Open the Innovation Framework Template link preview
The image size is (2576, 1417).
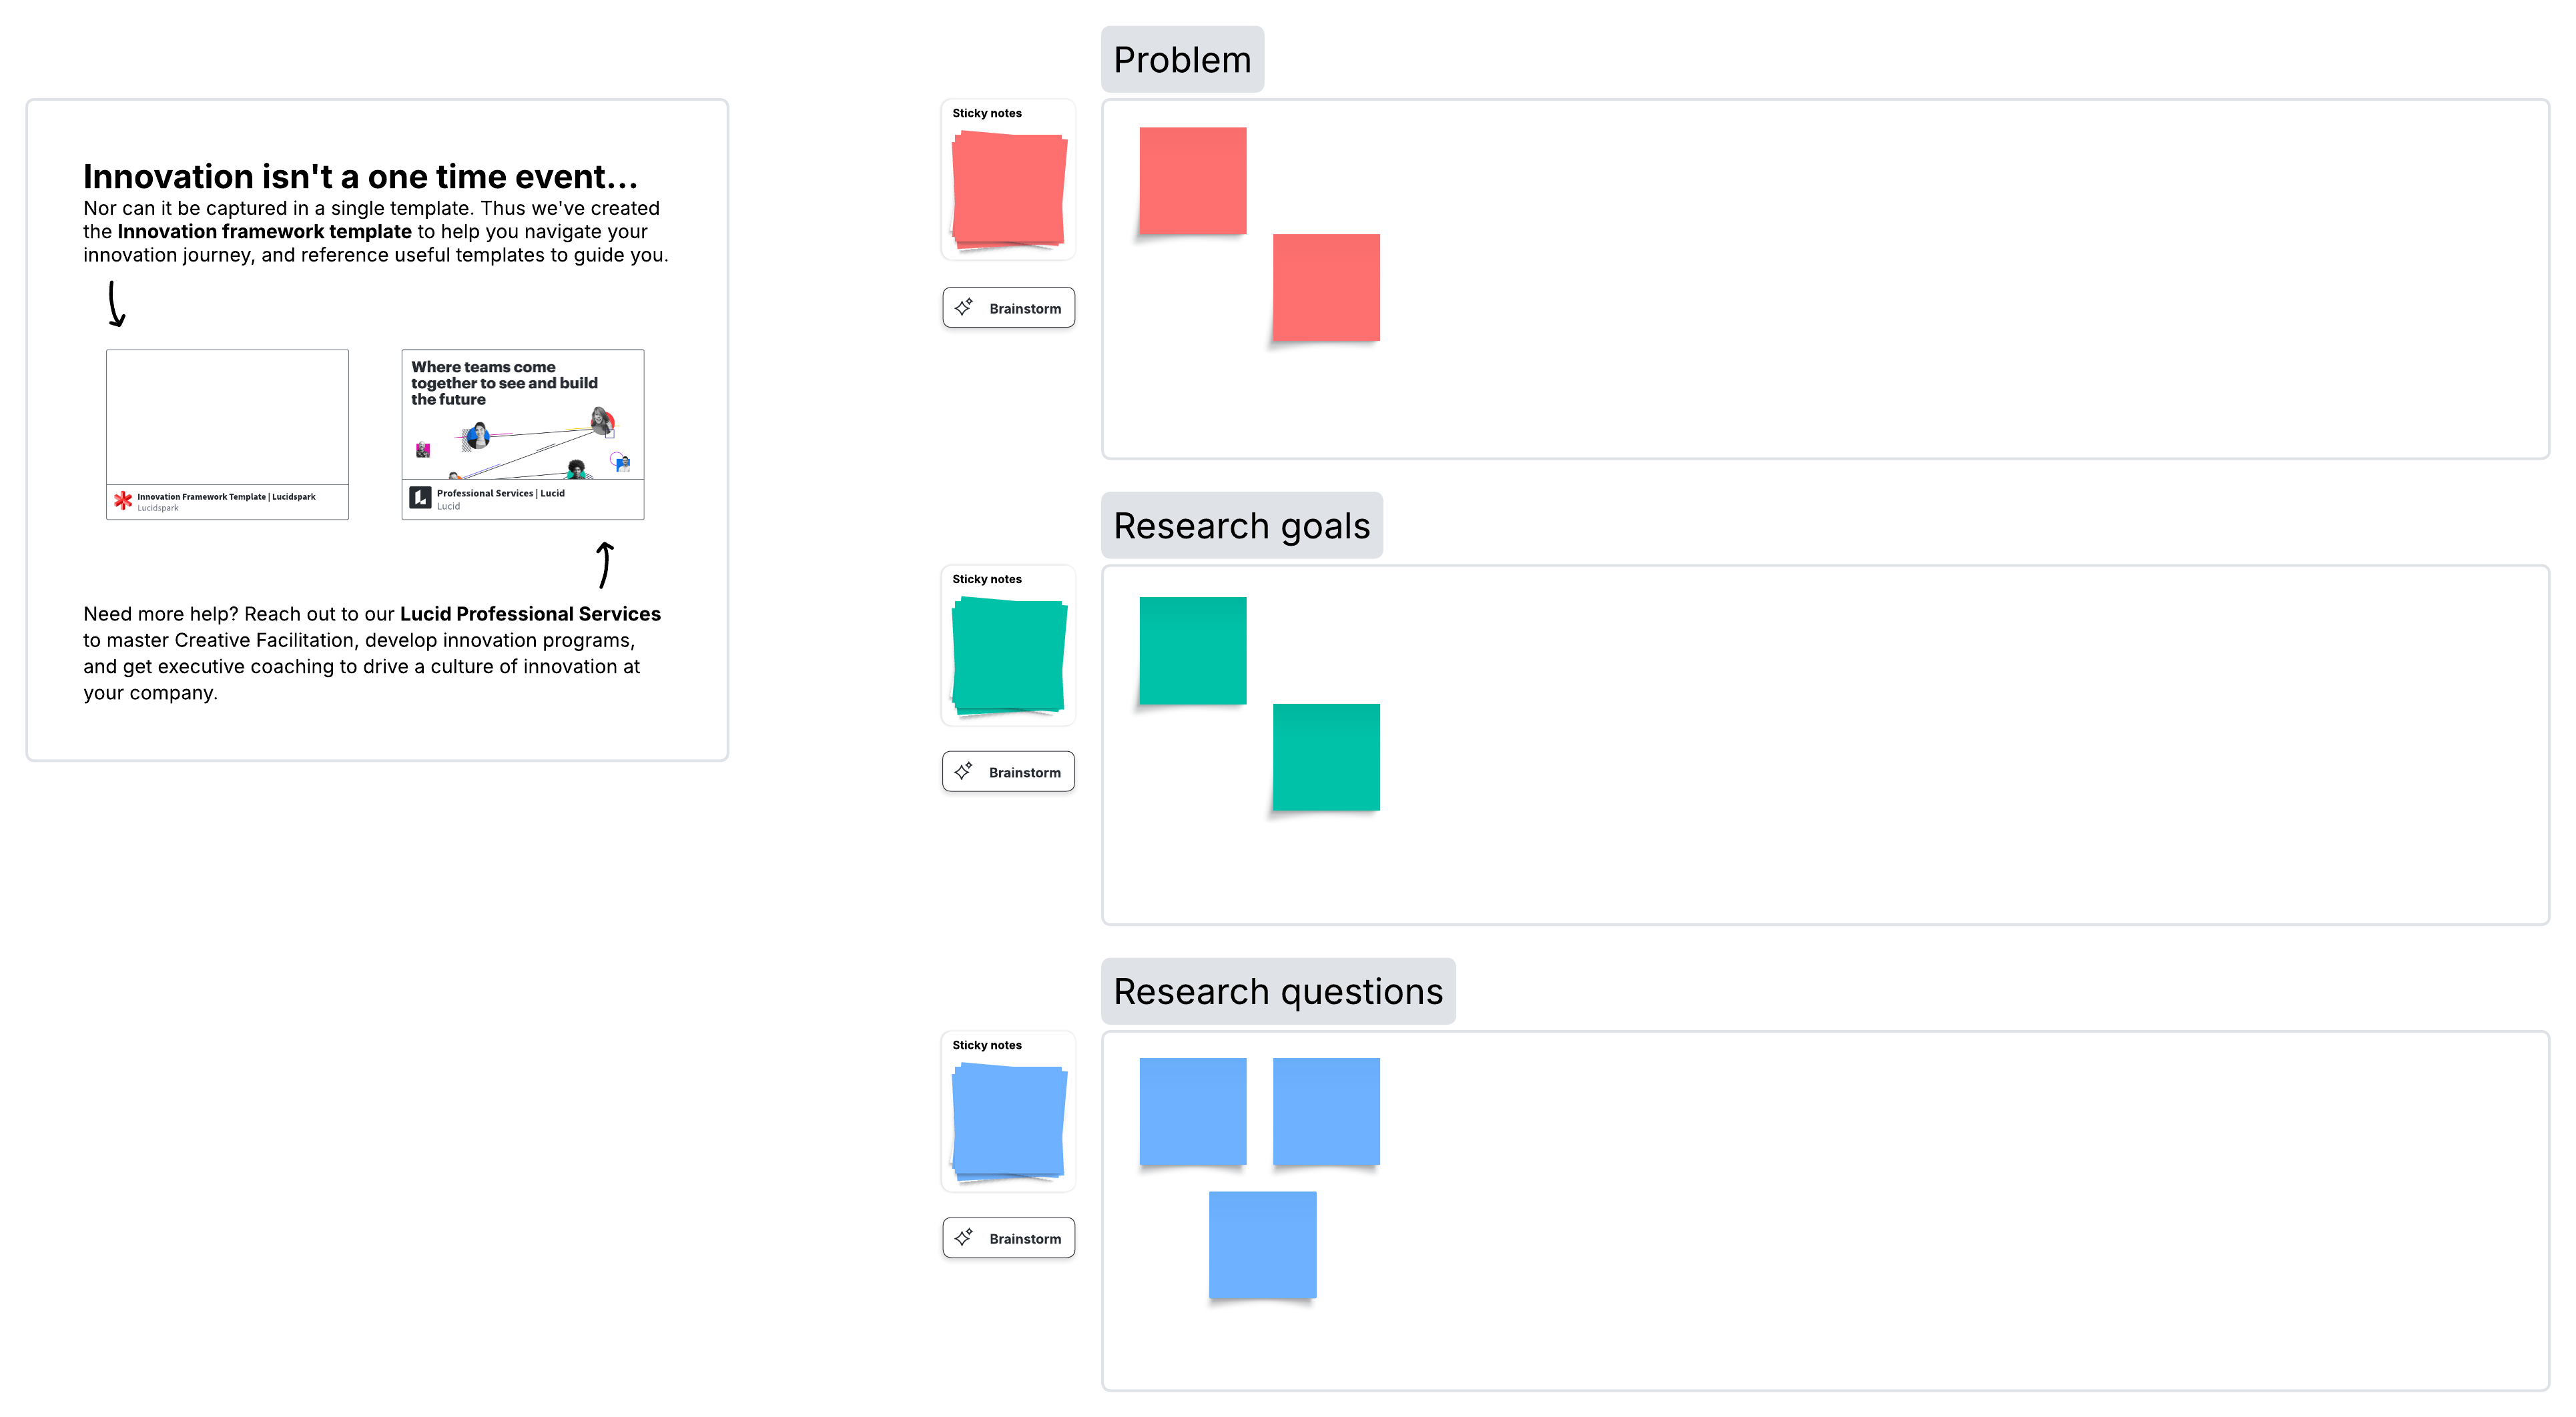[227, 433]
